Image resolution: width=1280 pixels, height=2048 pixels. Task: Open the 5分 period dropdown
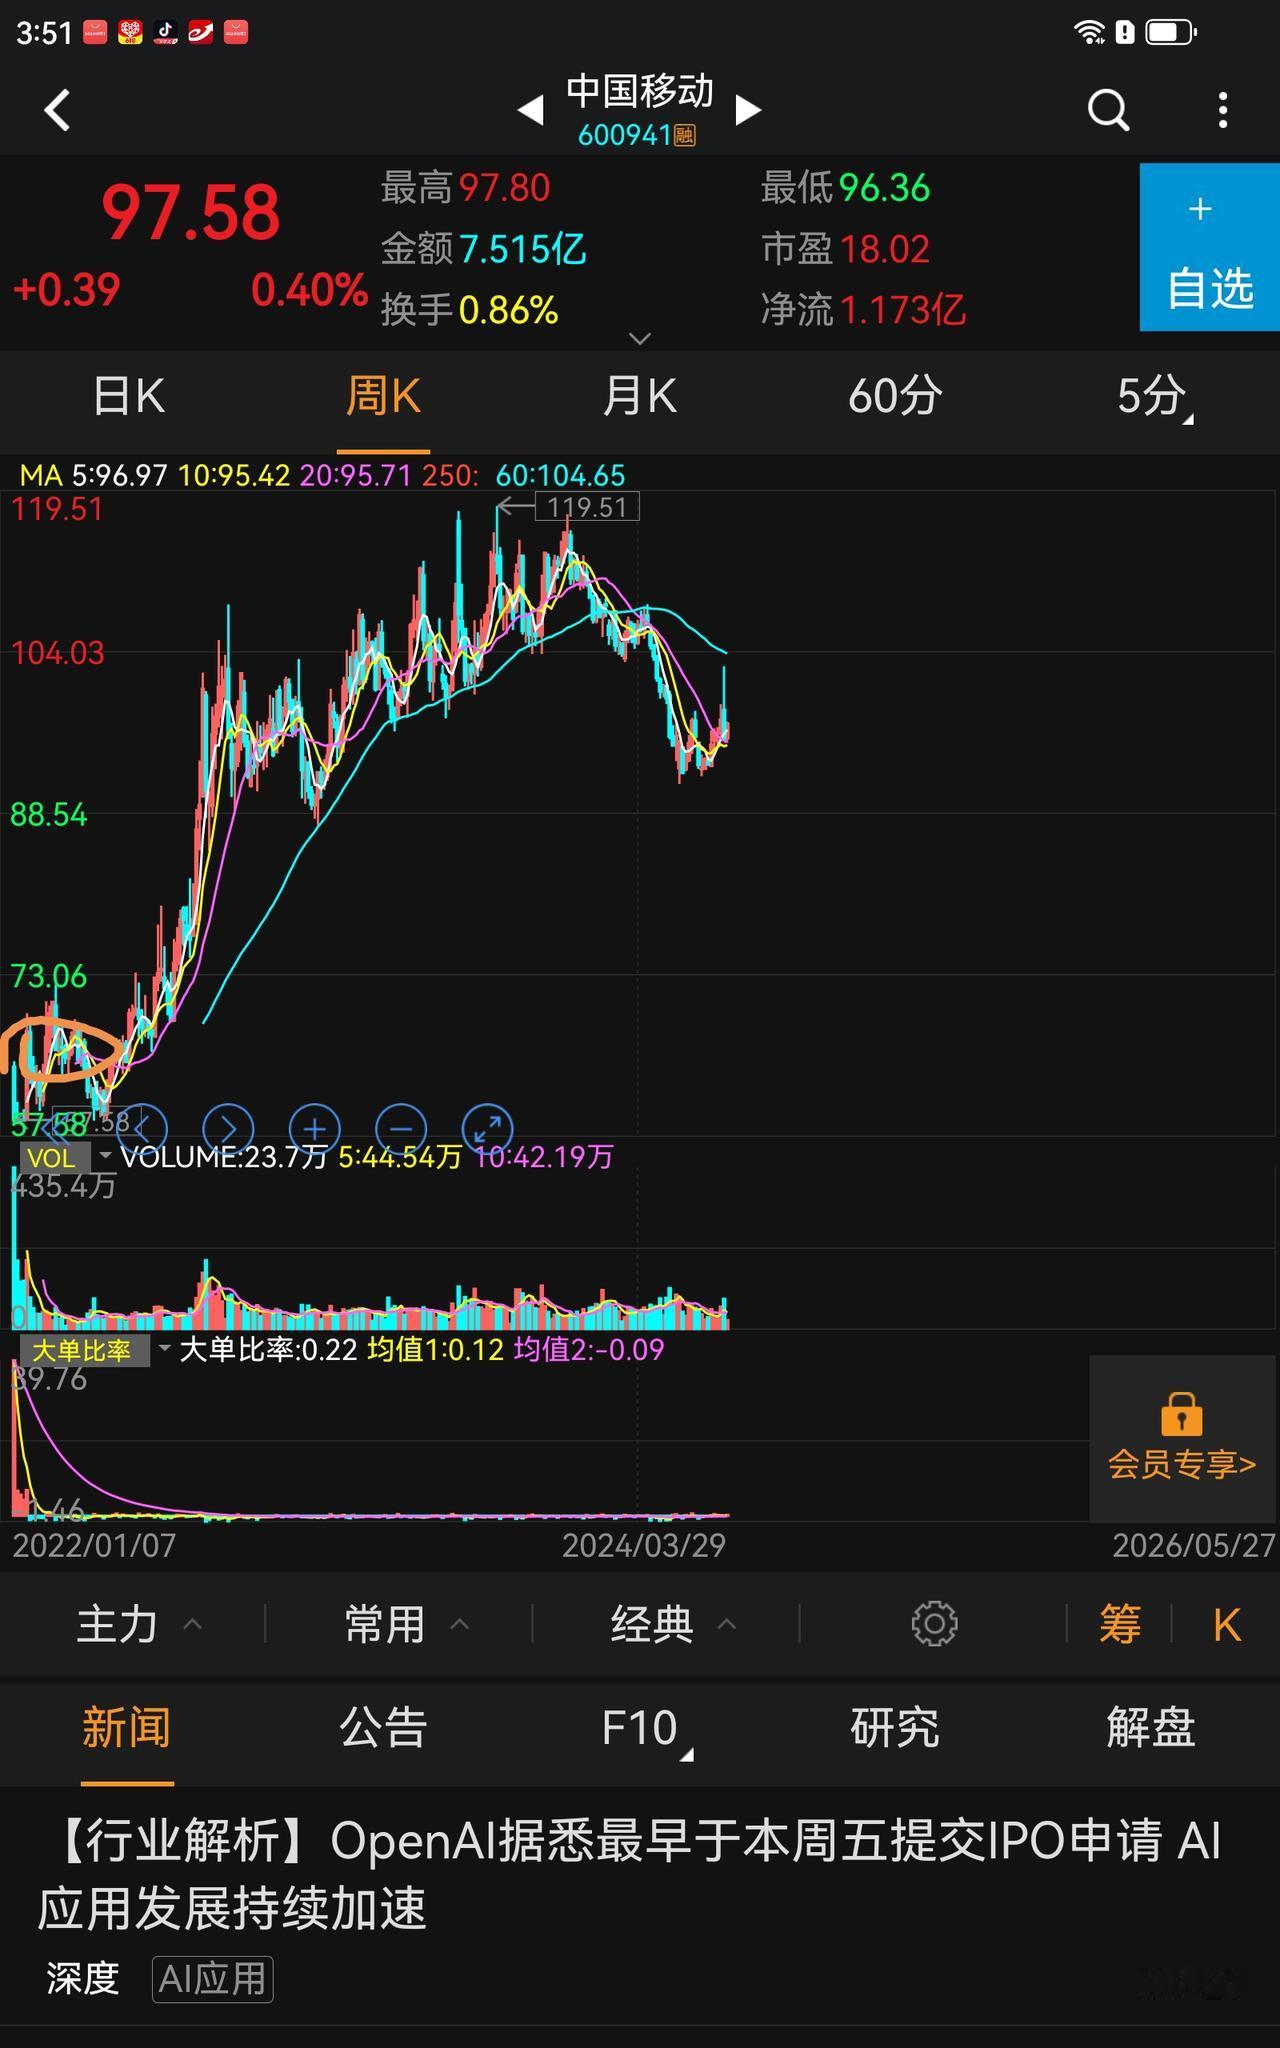point(1154,398)
